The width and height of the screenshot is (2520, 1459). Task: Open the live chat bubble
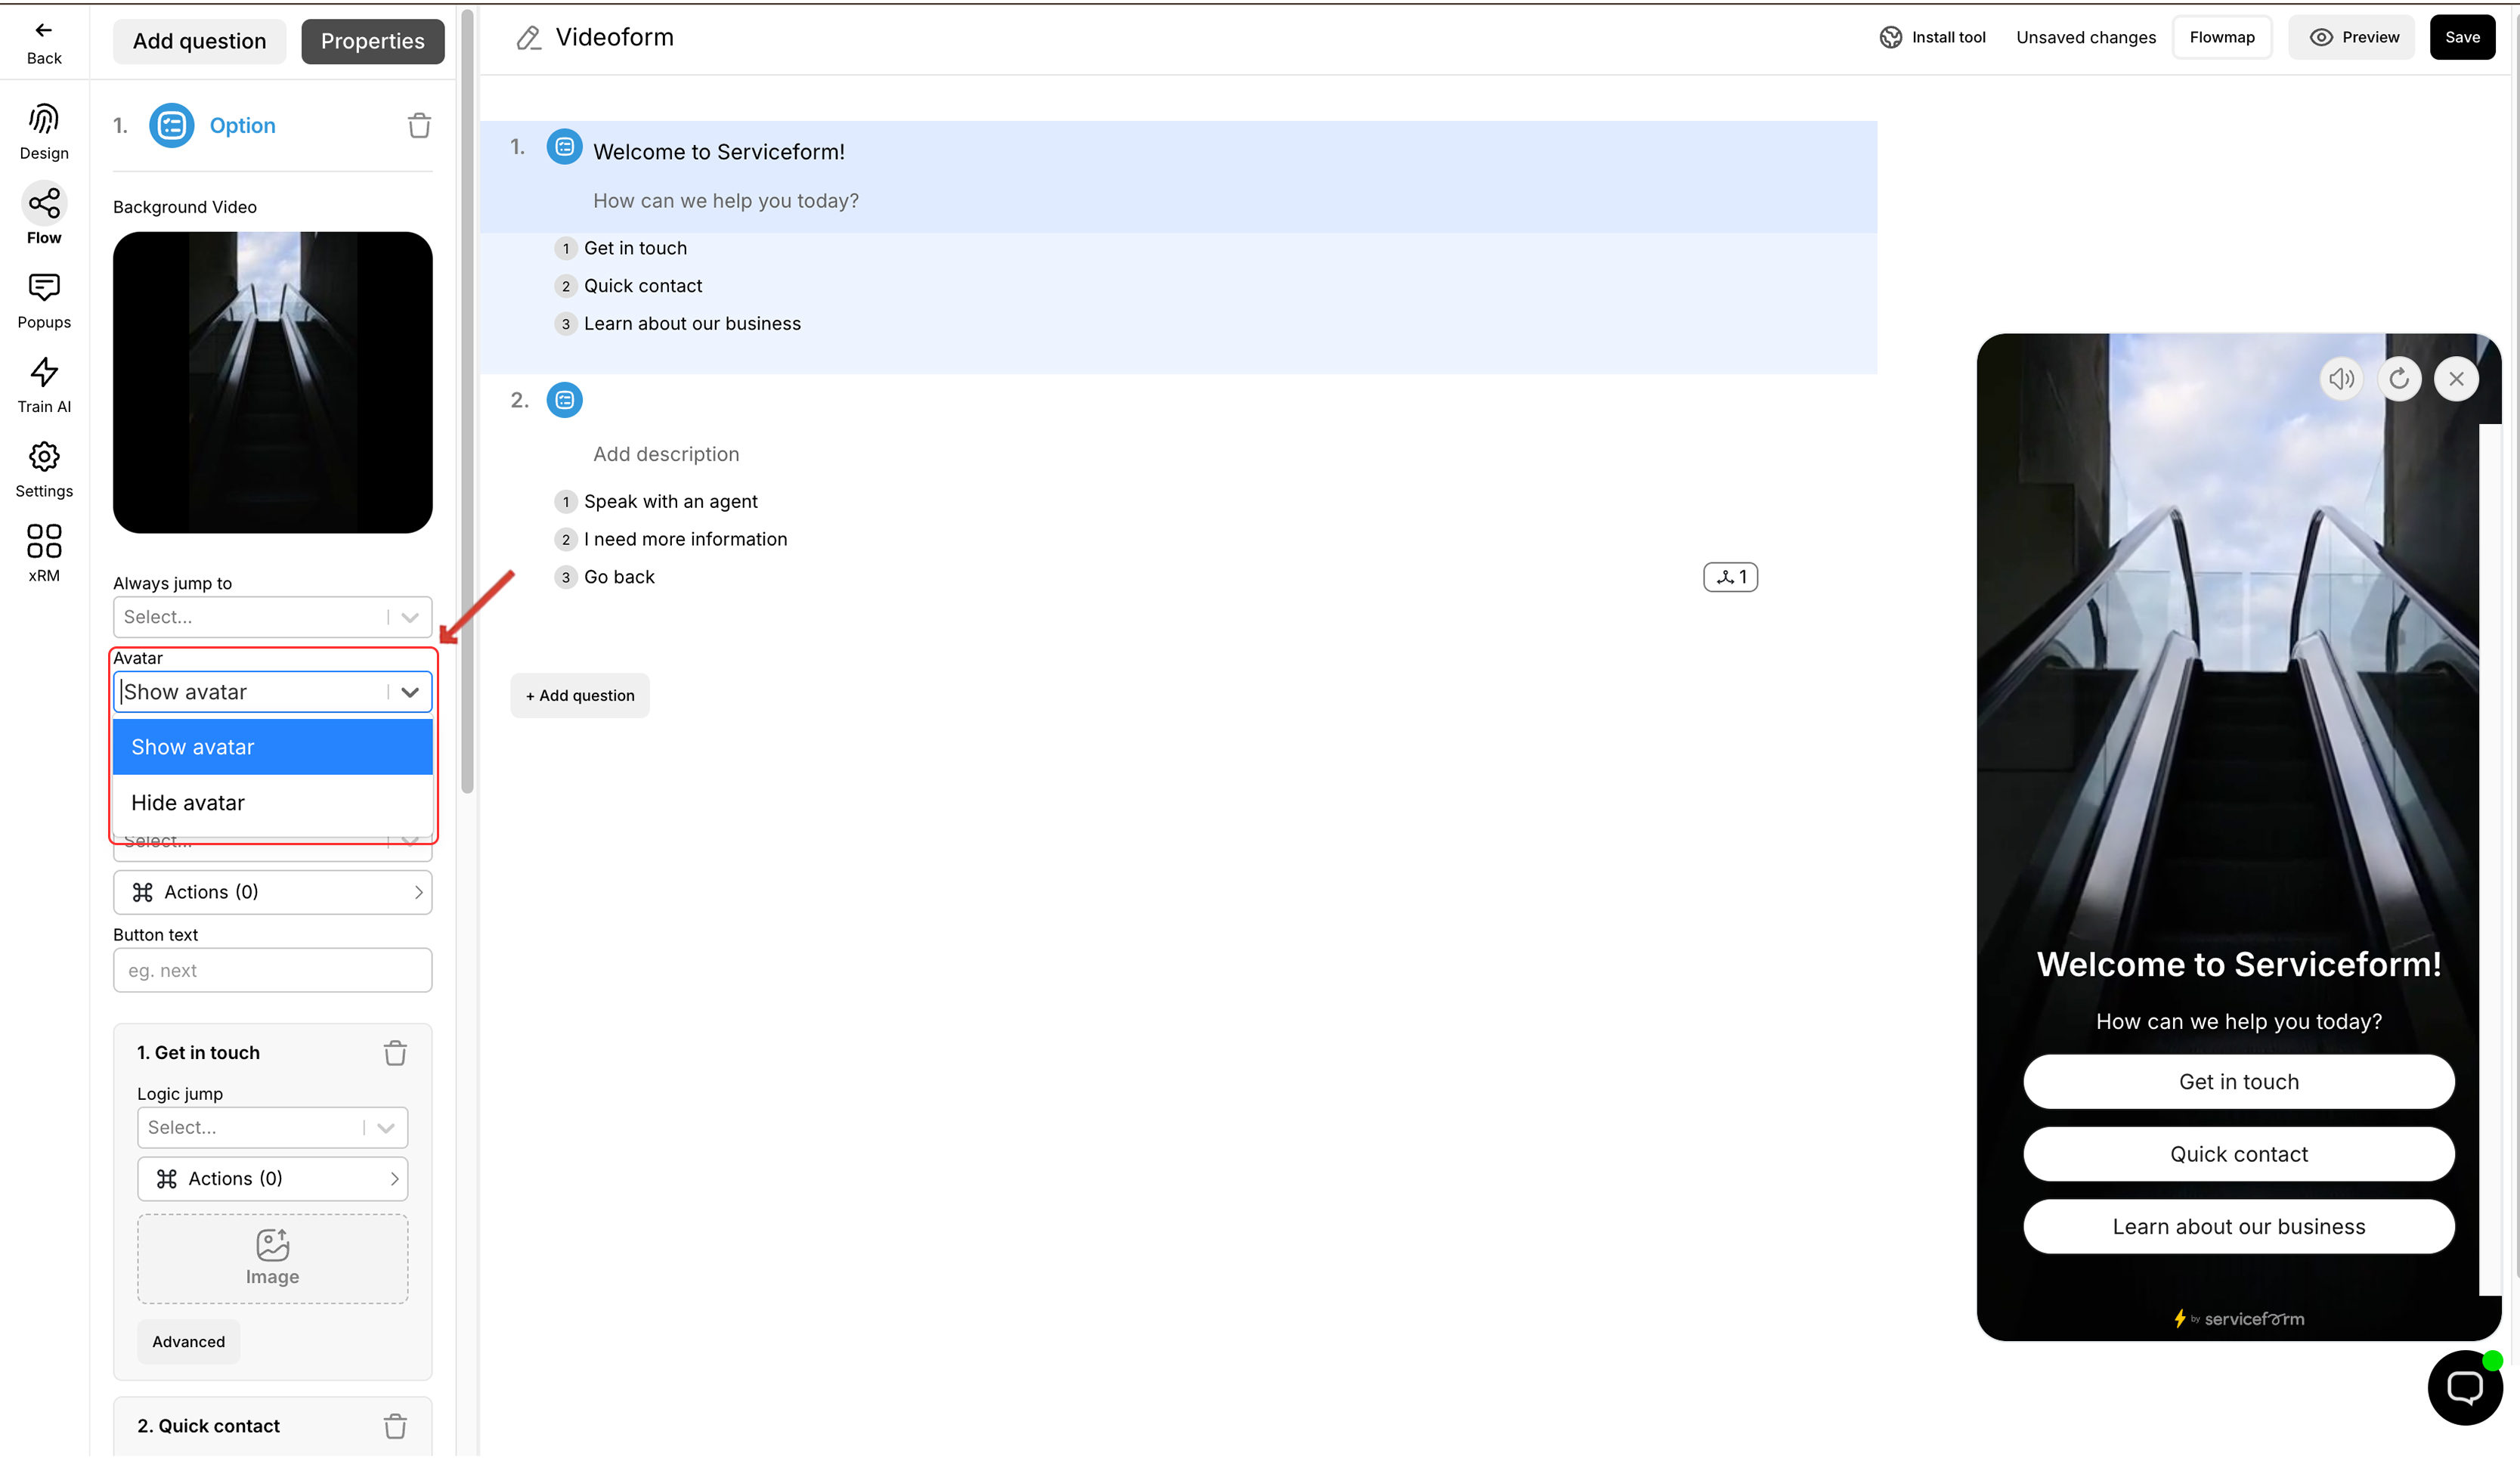tap(2464, 1387)
